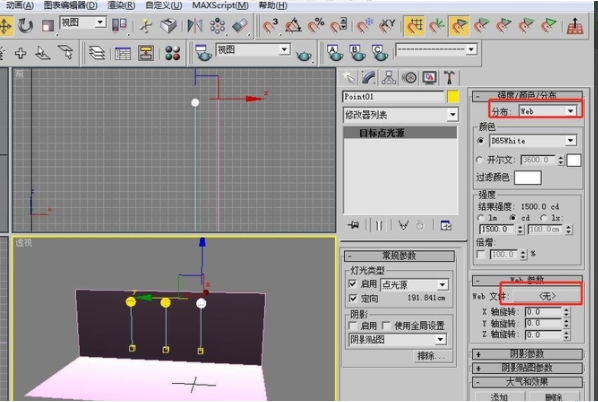Viewport: 598px width, 402px height.
Task: Expand the 阴影参数 rollout
Action: click(527, 354)
